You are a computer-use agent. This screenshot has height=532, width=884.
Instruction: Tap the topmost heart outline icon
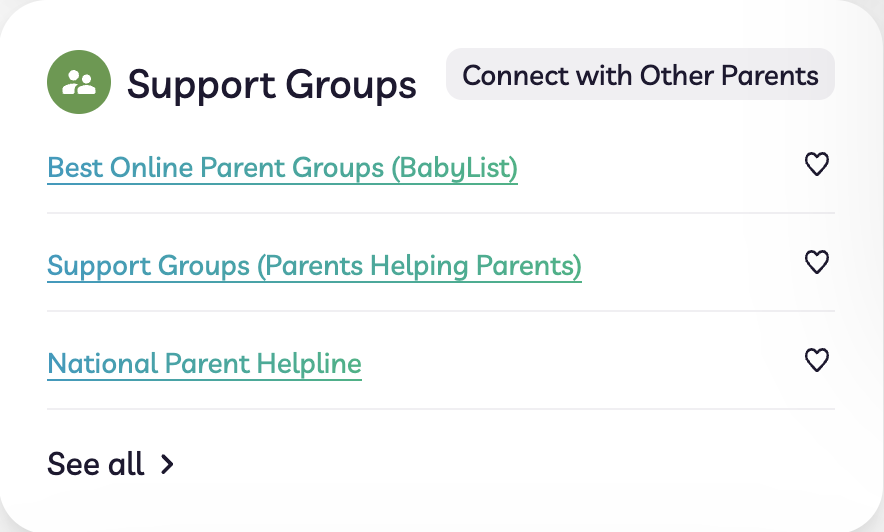pyautogui.click(x=816, y=164)
